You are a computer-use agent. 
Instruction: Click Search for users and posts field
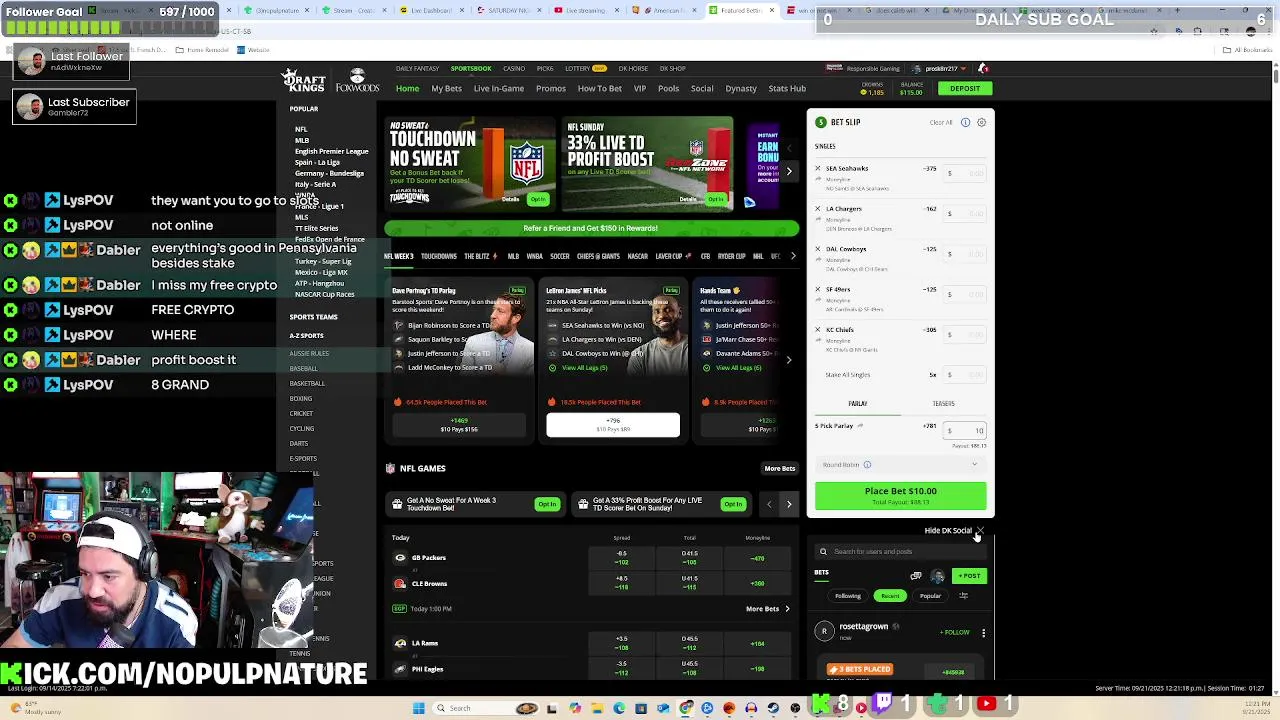[x=900, y=551]
